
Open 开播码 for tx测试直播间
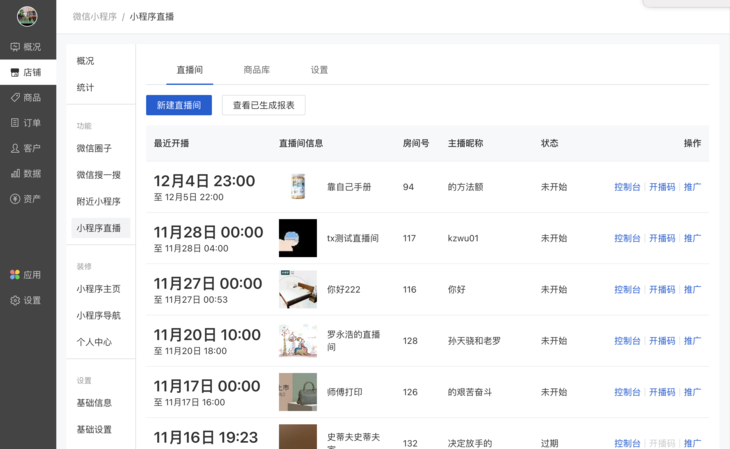(x=662, y=238)
